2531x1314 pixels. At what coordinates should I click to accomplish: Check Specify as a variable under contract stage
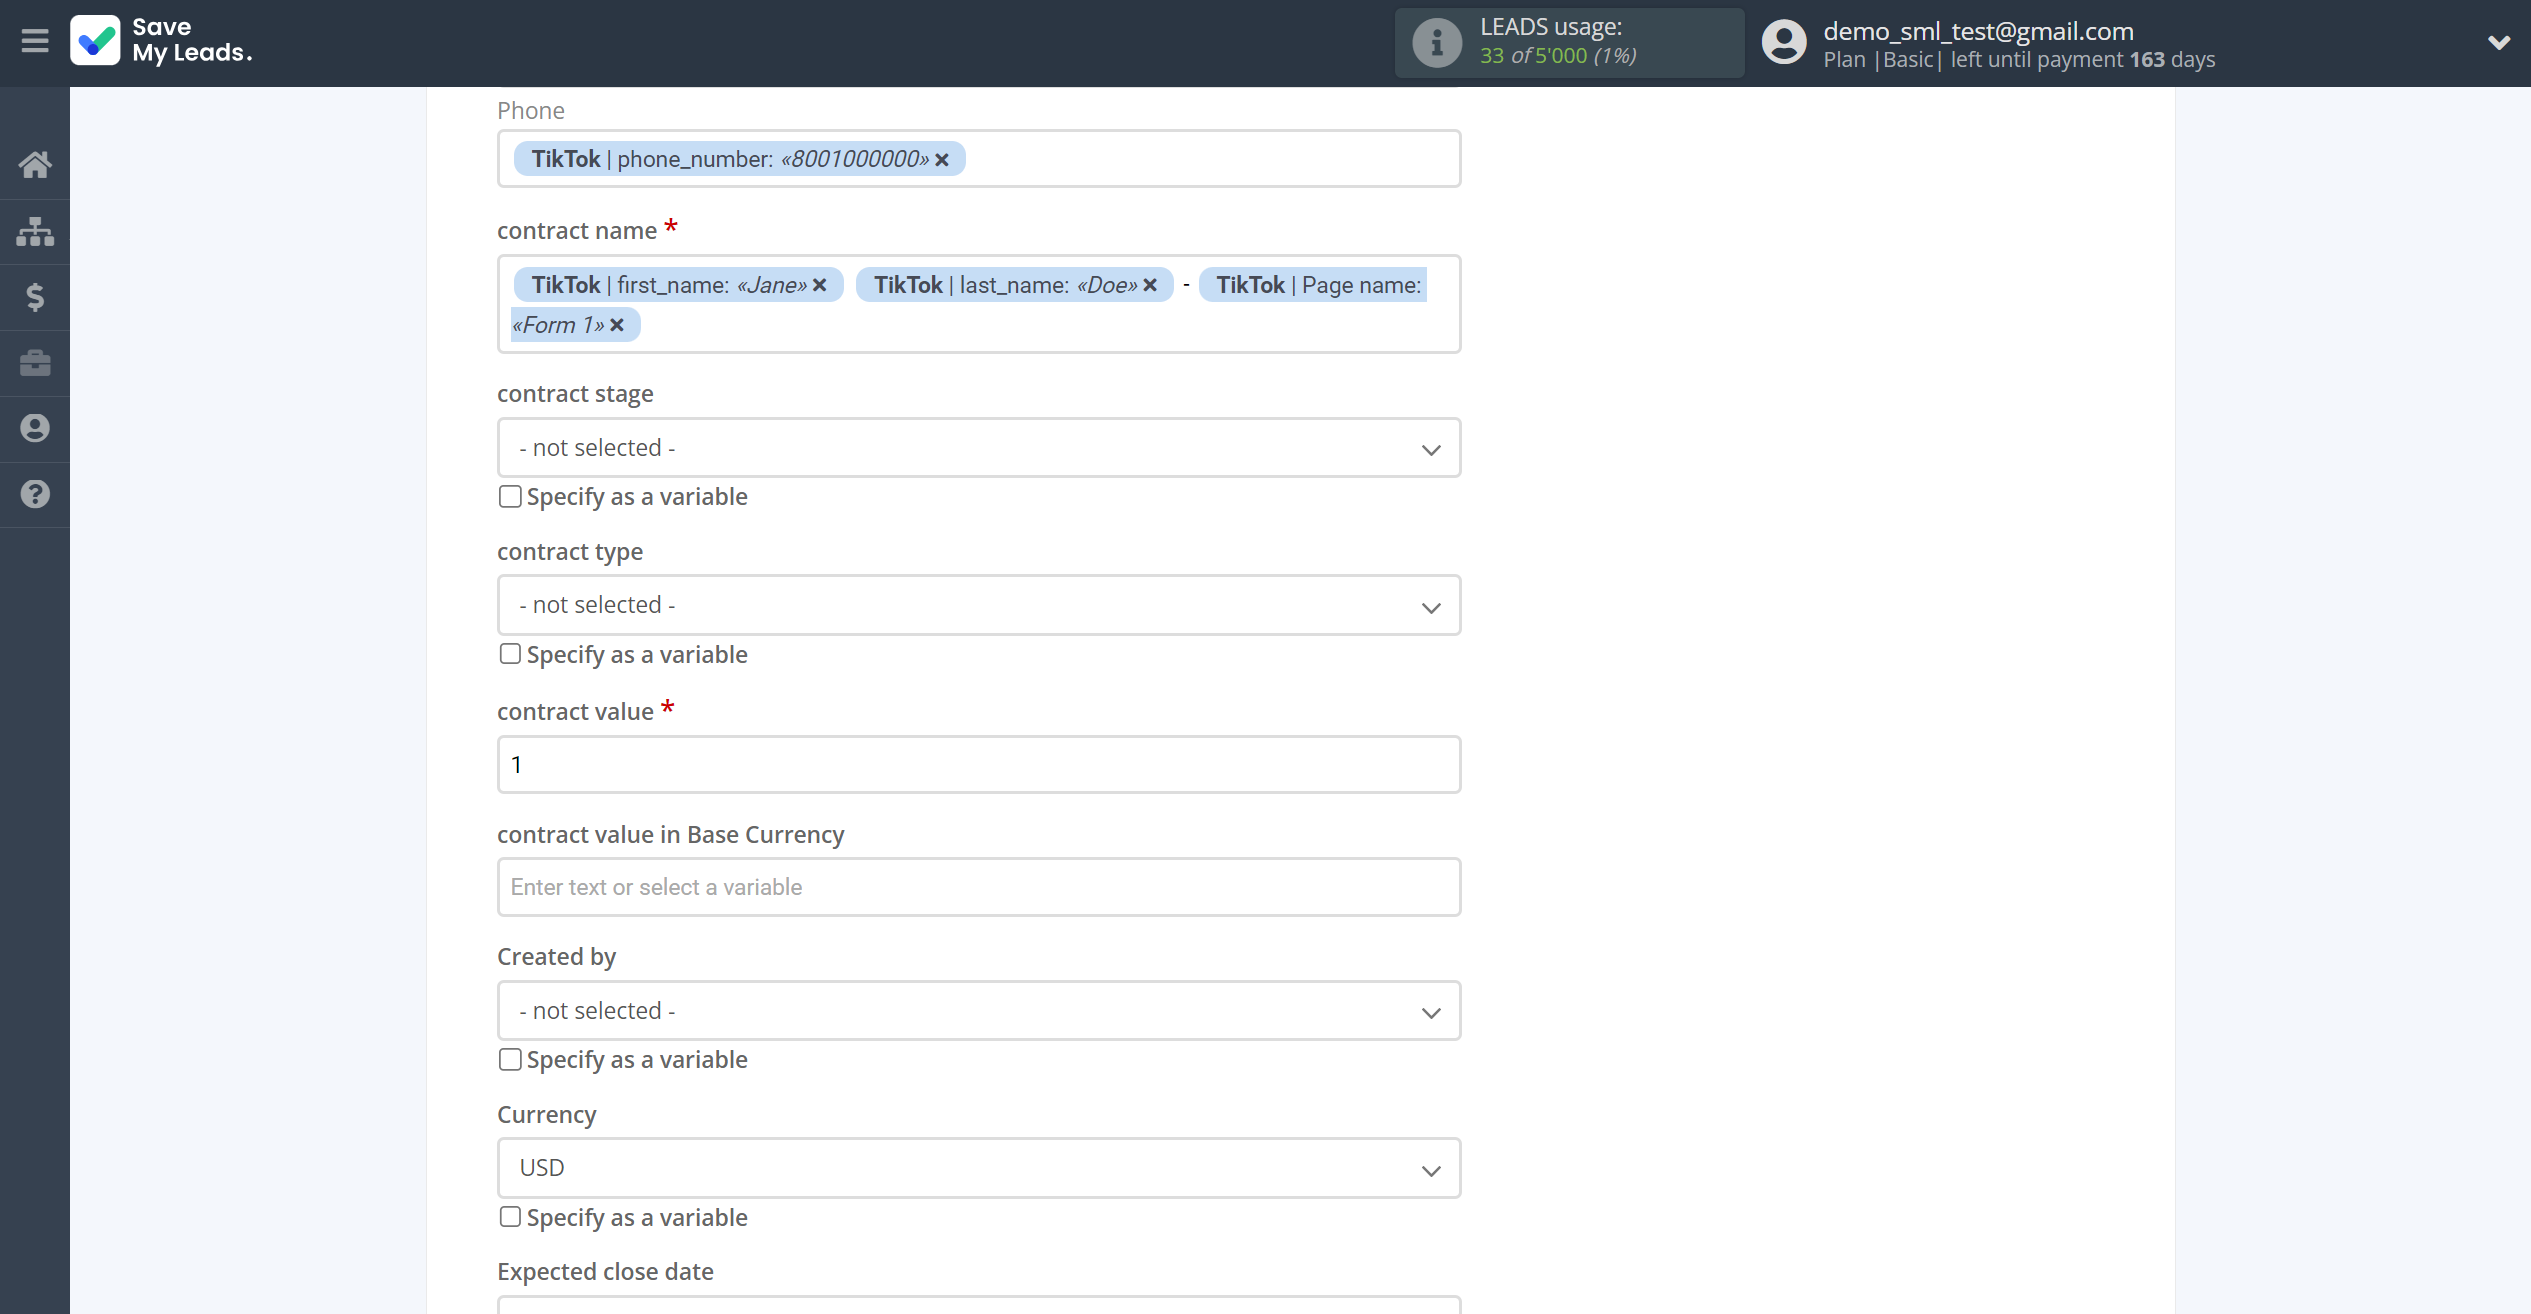[510, 496]
